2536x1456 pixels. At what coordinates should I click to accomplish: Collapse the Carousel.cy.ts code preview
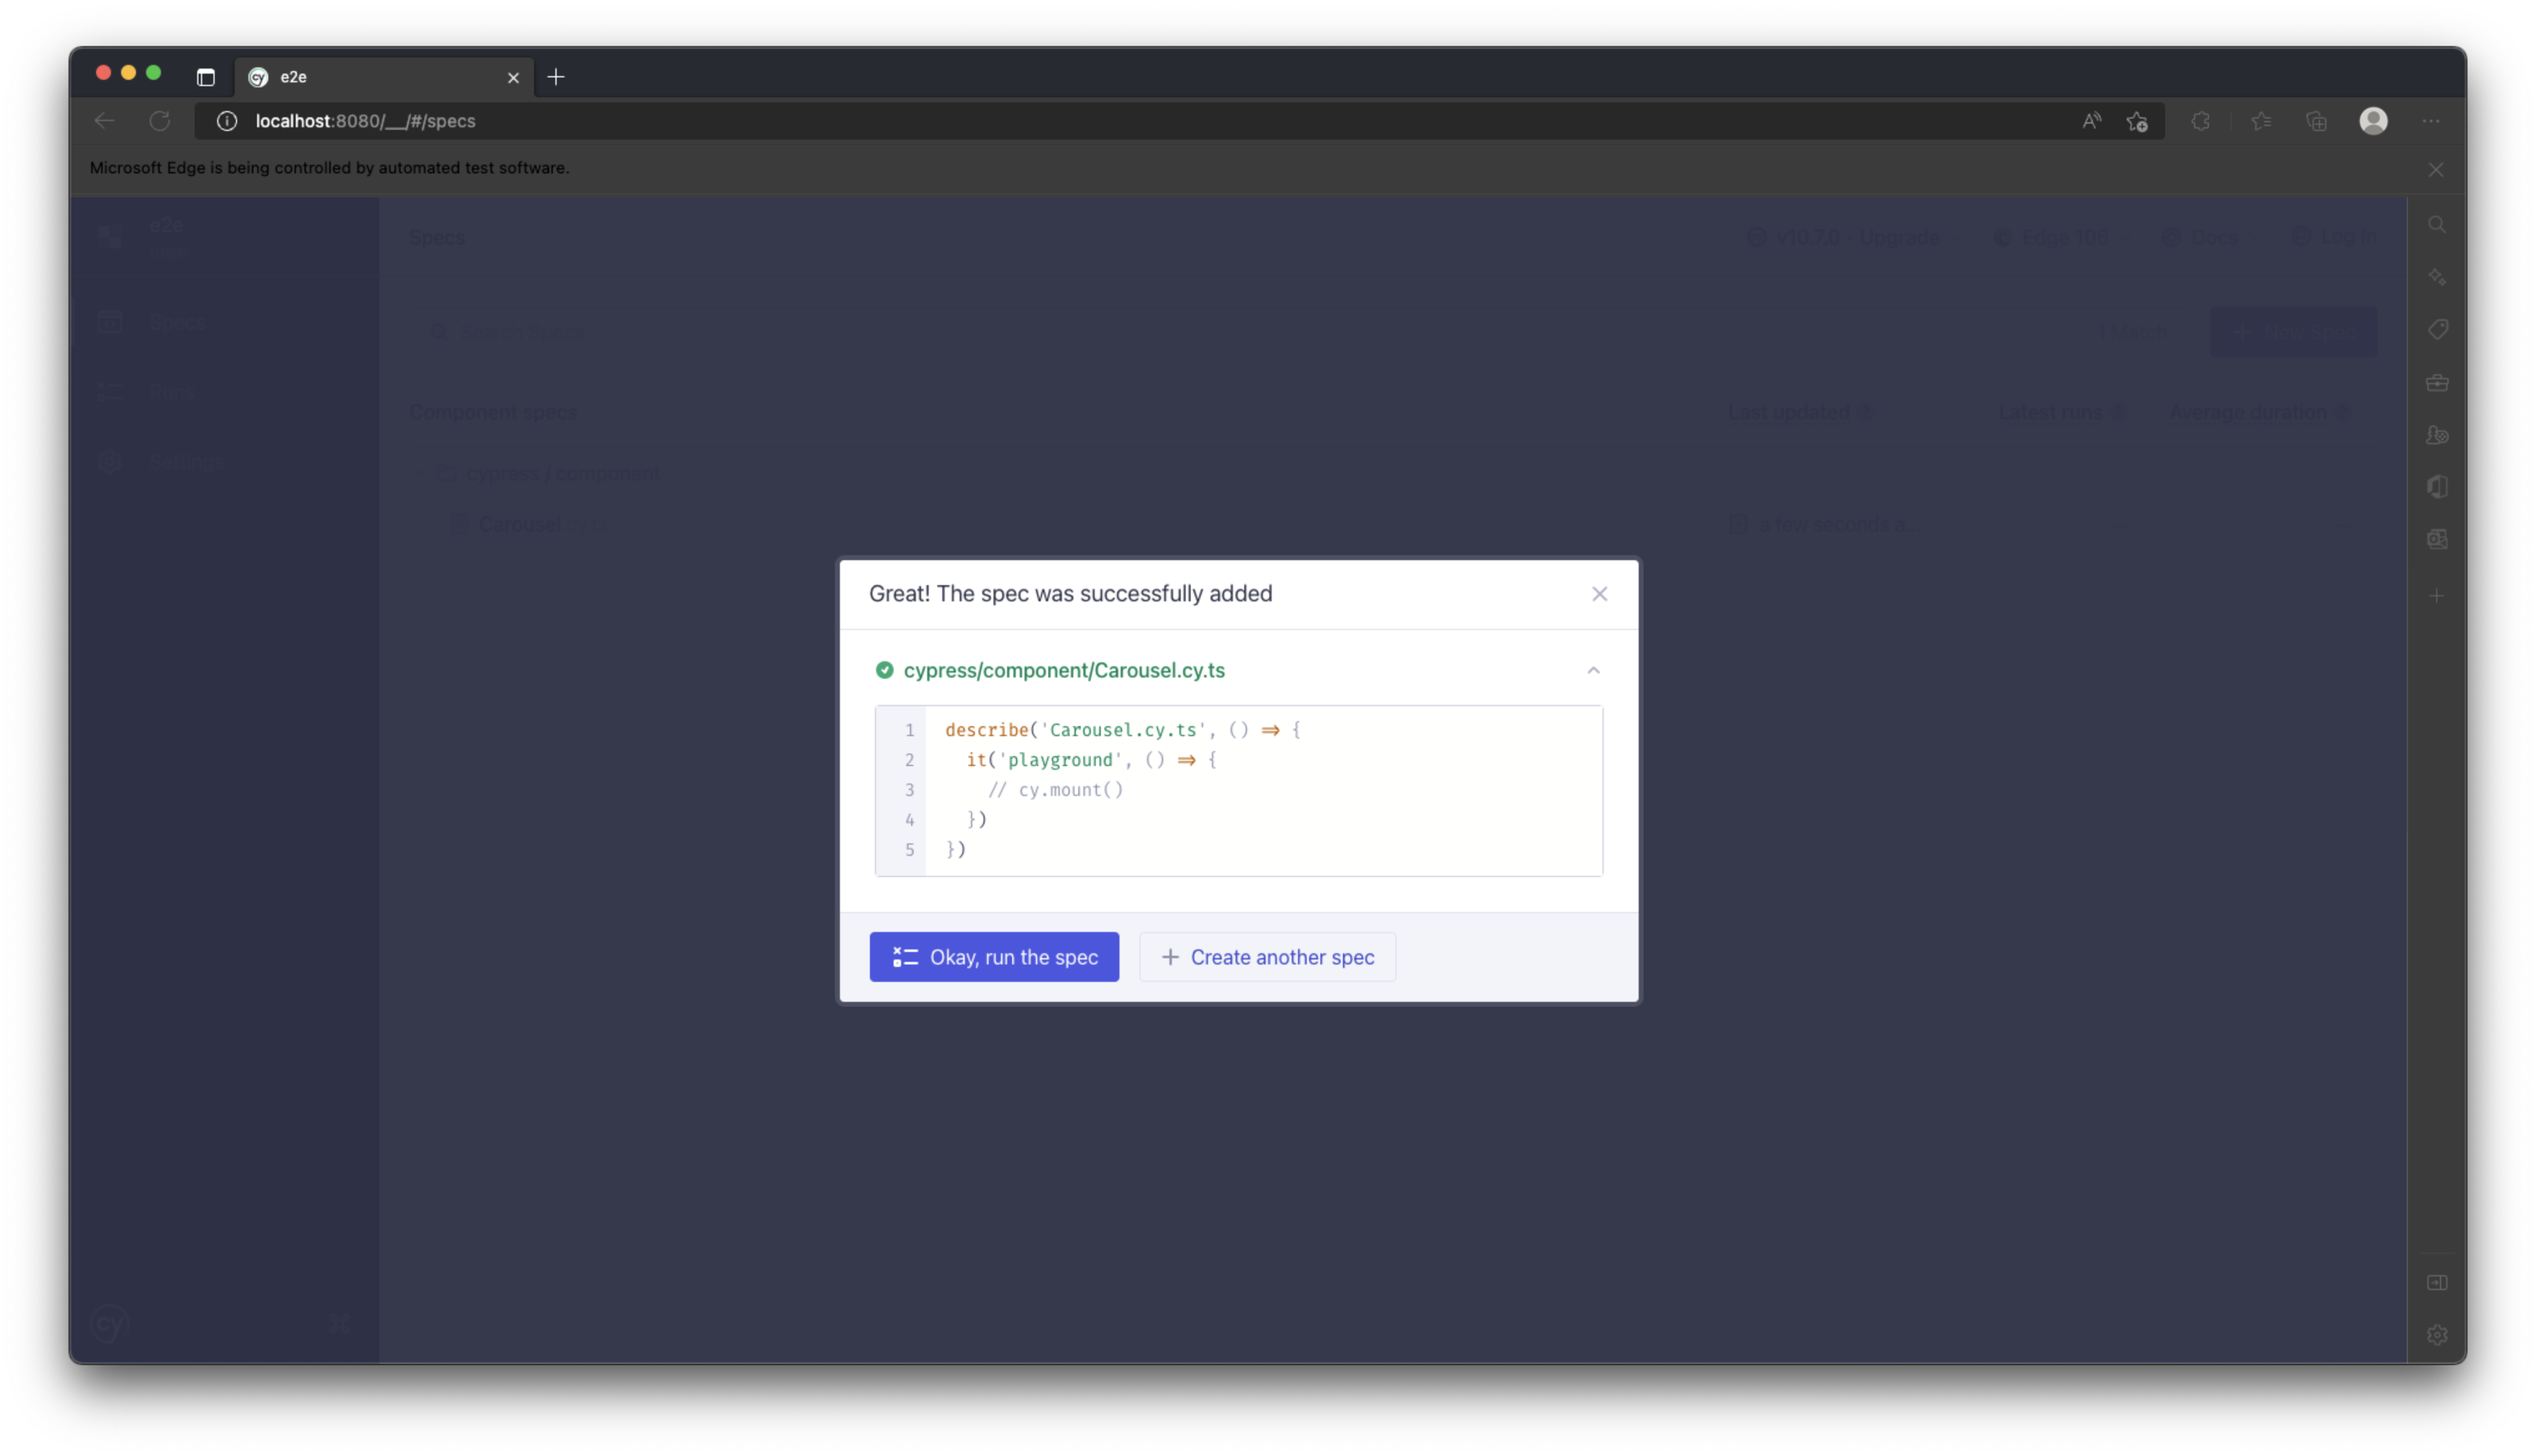click(1593, 670)
